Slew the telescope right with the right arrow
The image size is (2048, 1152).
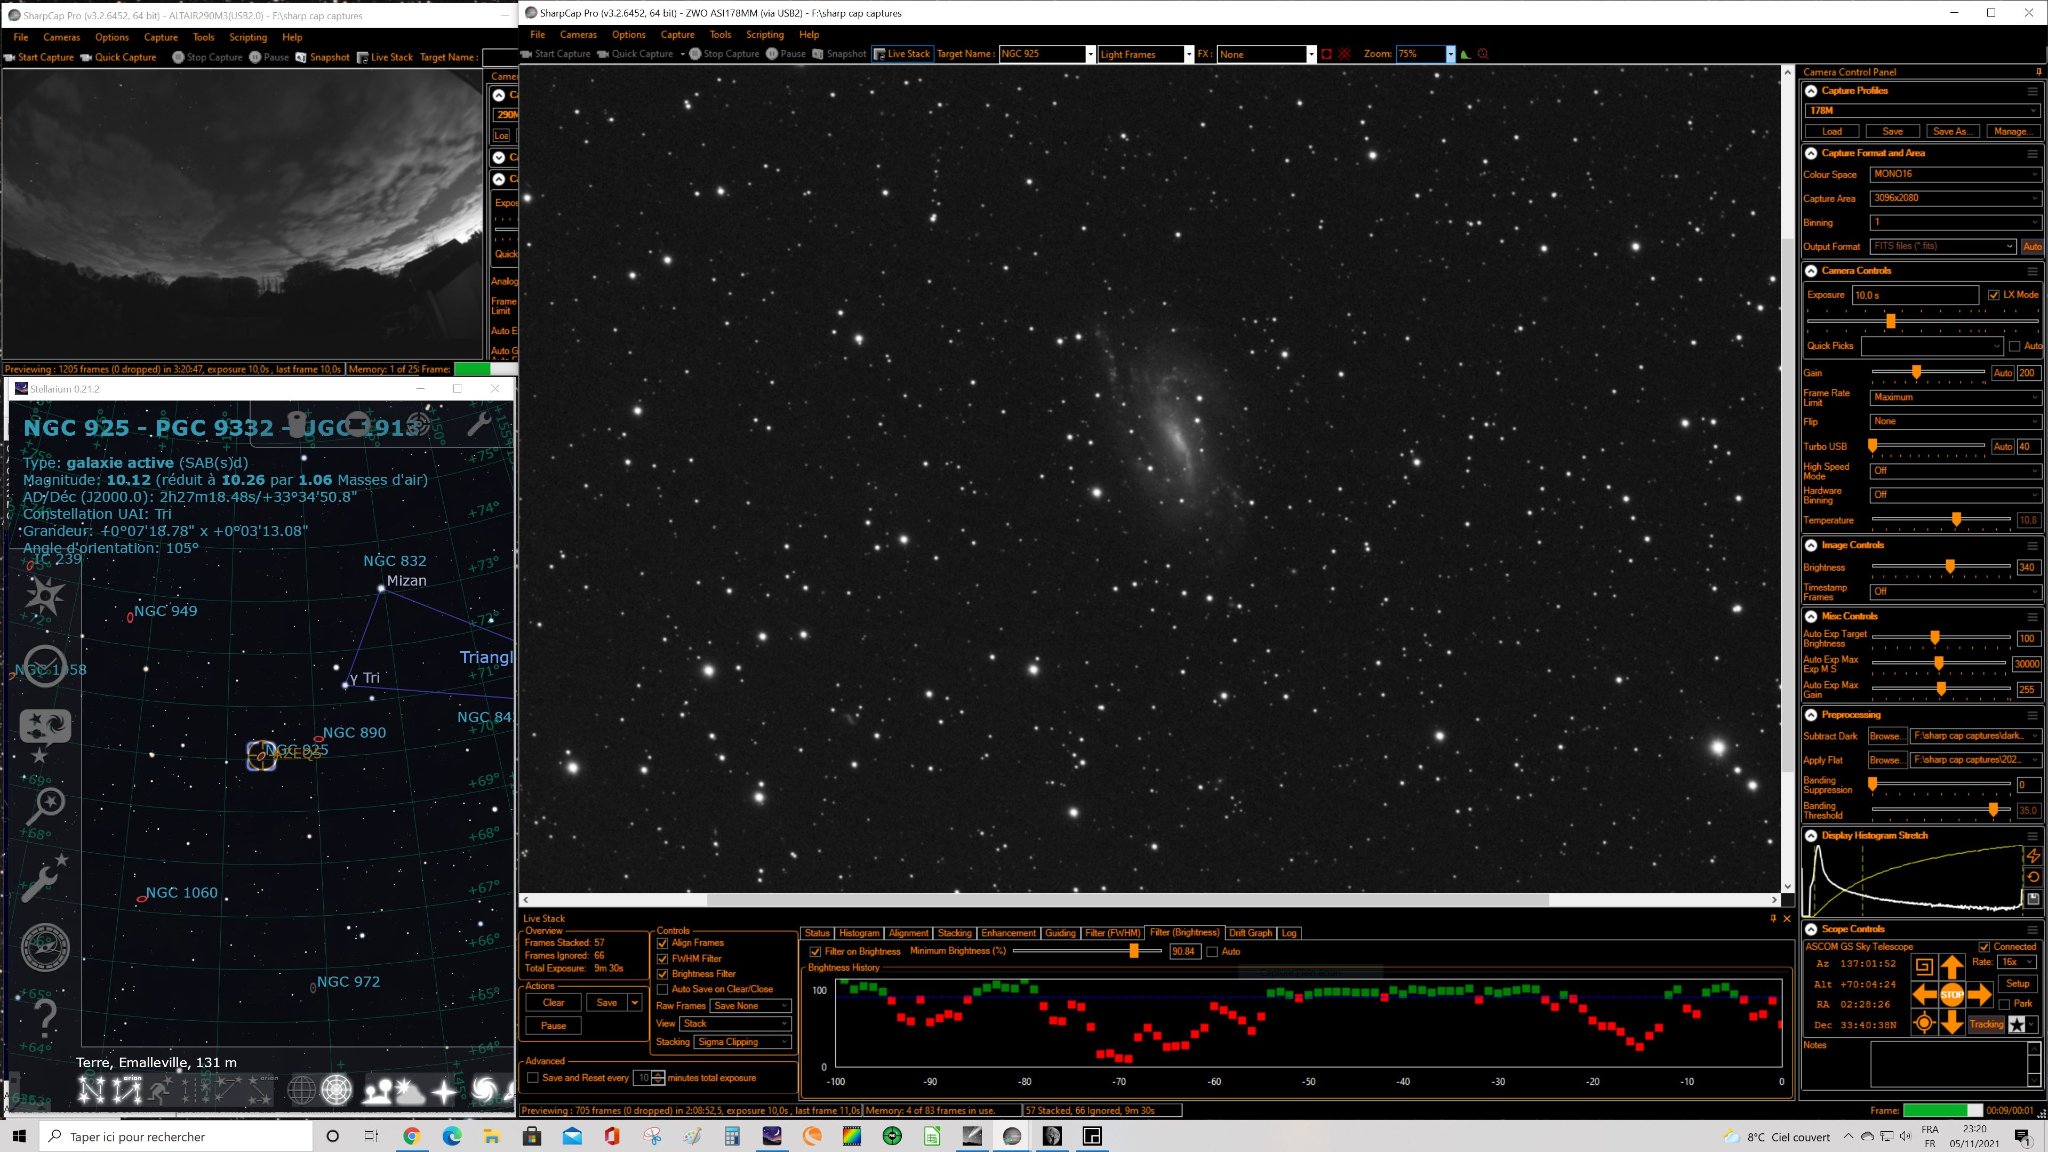(1979, 994)
